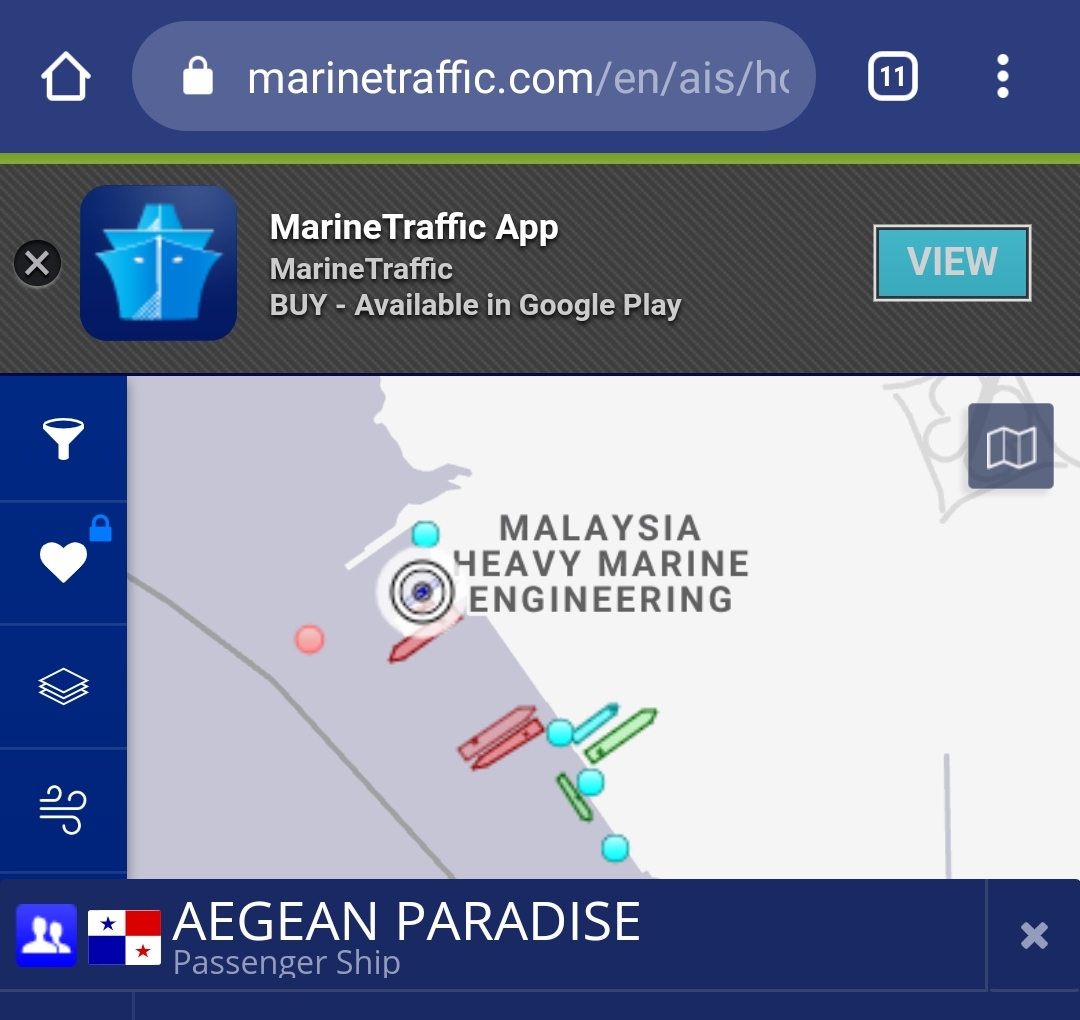Open the map type selector button
1080x1020 pixels.
click(1010, 446)
